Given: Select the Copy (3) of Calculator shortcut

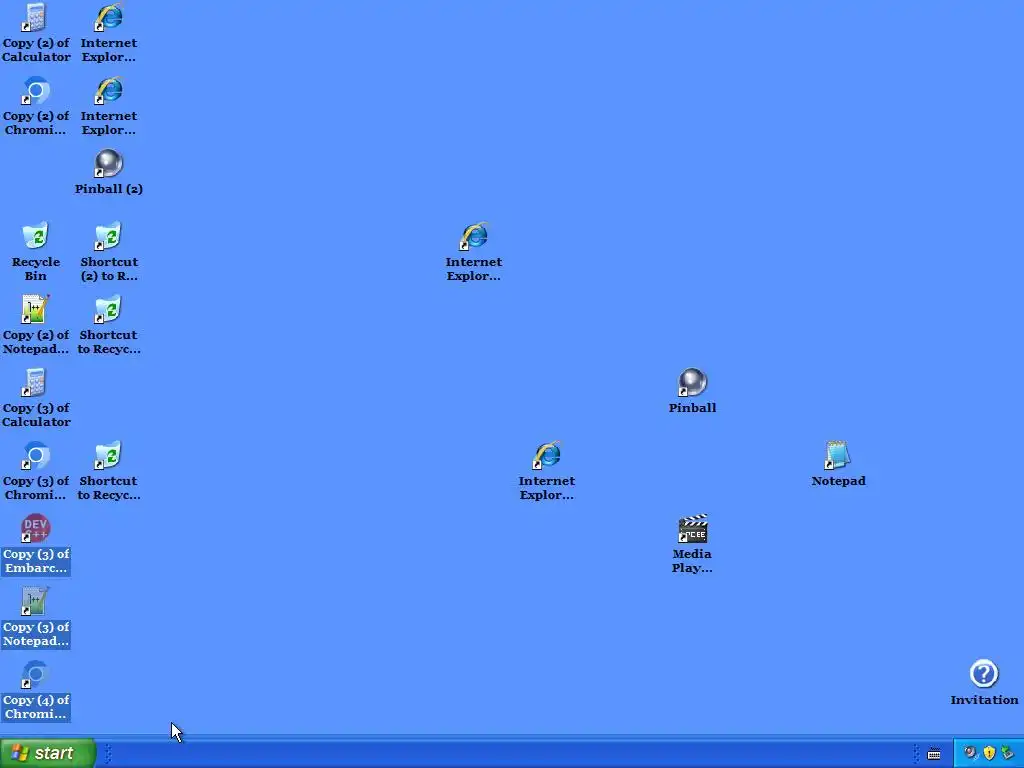Looking at the screenshot, I should (x=36, y=398).
